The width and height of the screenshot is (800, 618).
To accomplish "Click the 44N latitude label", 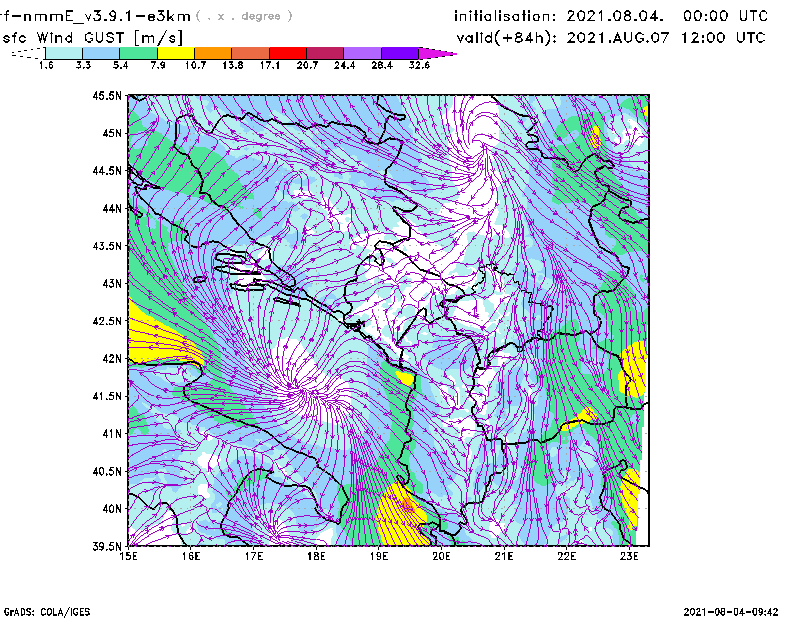I will point(112,208).
